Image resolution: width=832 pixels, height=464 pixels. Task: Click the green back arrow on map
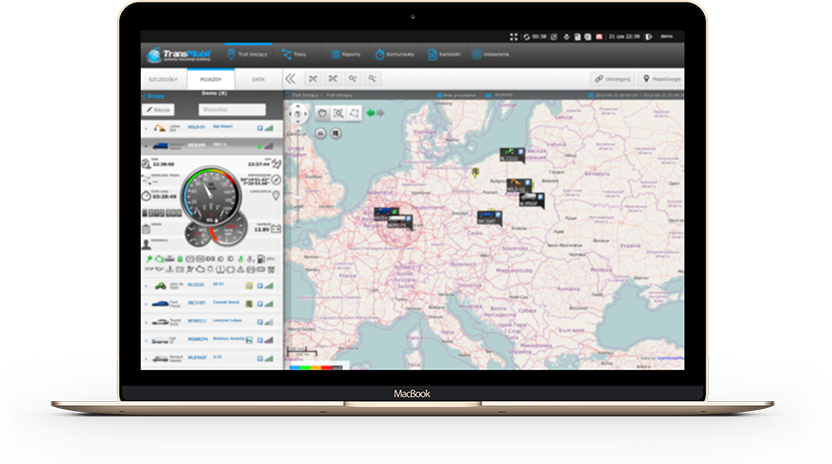point(372,112)
